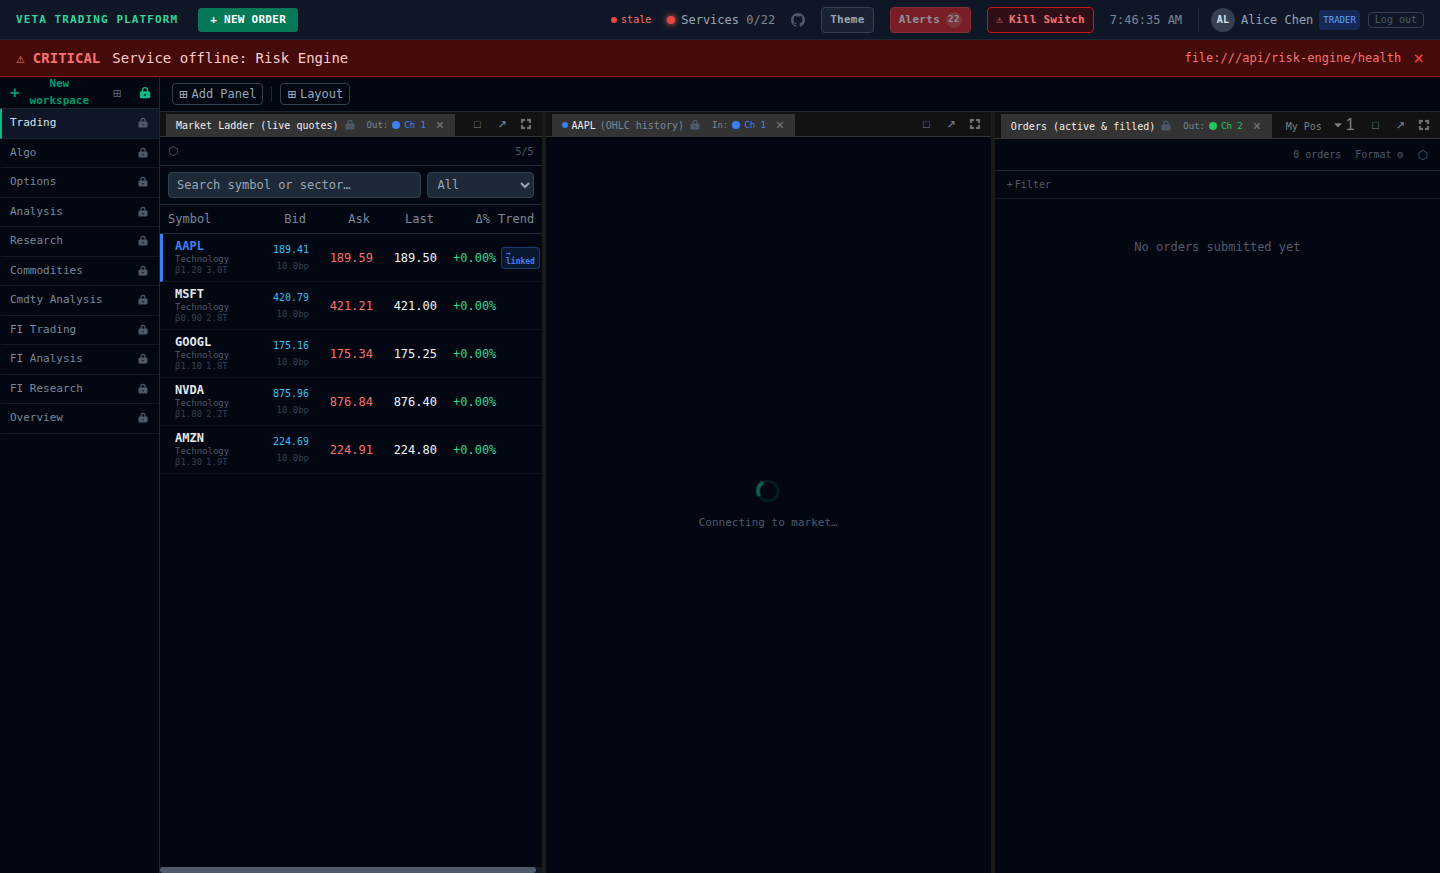The width and height of the screenshot is (1440, 873).
Task: Toggle the lock on the Orders panel
Action: tap(1165, 125)
